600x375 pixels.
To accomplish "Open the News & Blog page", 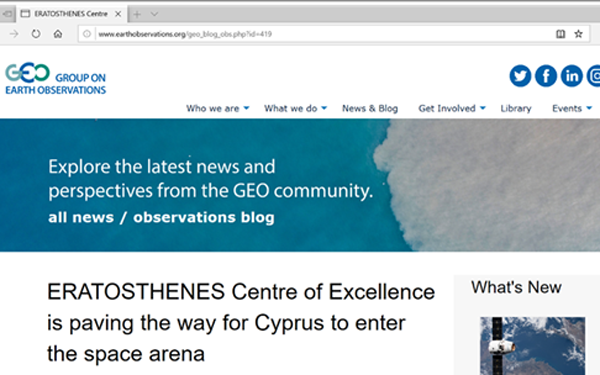I will click(370, 109).
